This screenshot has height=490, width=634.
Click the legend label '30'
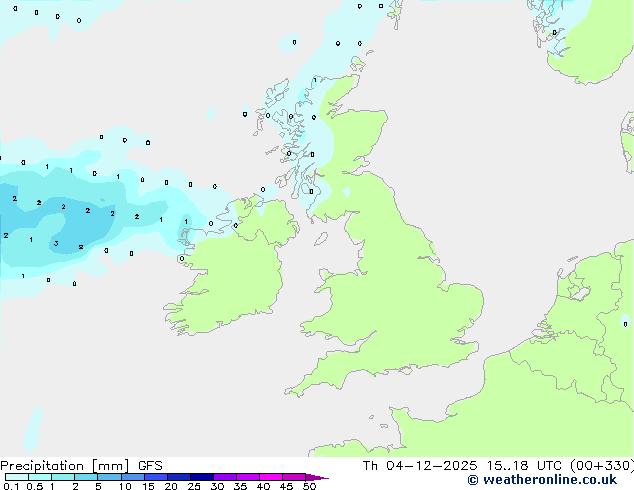(x=217, y=486)
